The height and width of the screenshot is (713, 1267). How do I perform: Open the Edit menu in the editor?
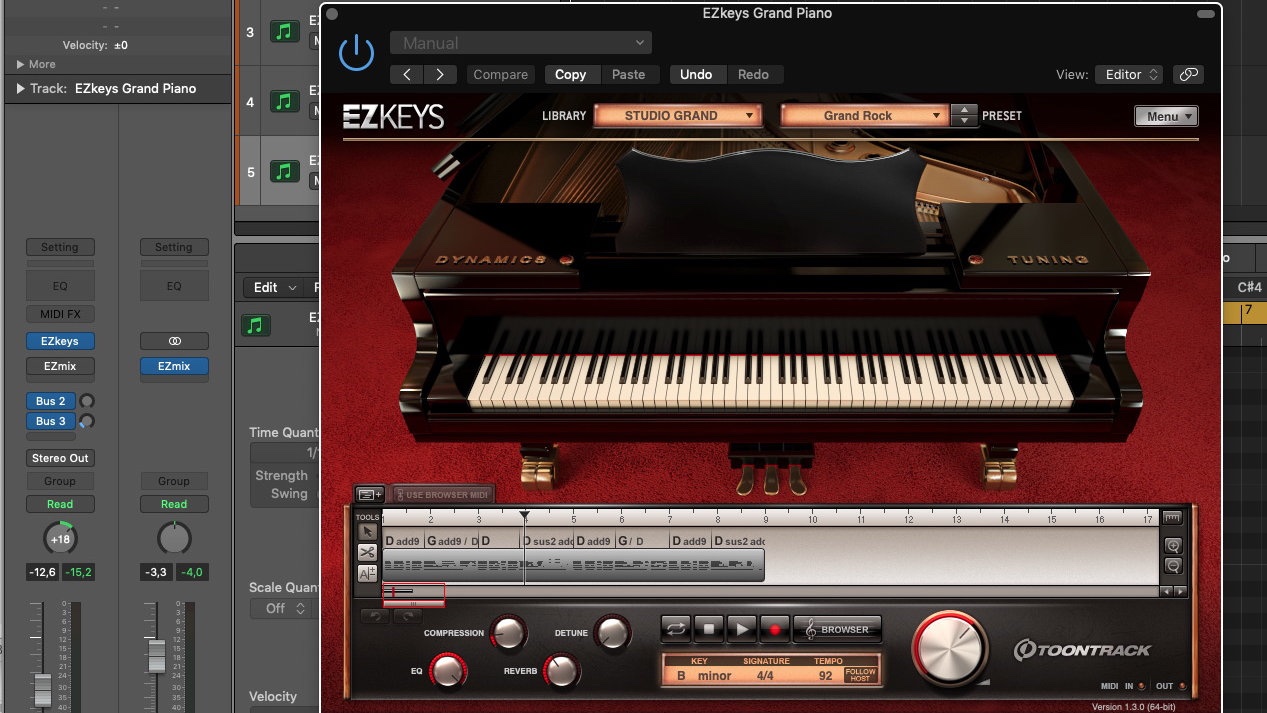272,287
